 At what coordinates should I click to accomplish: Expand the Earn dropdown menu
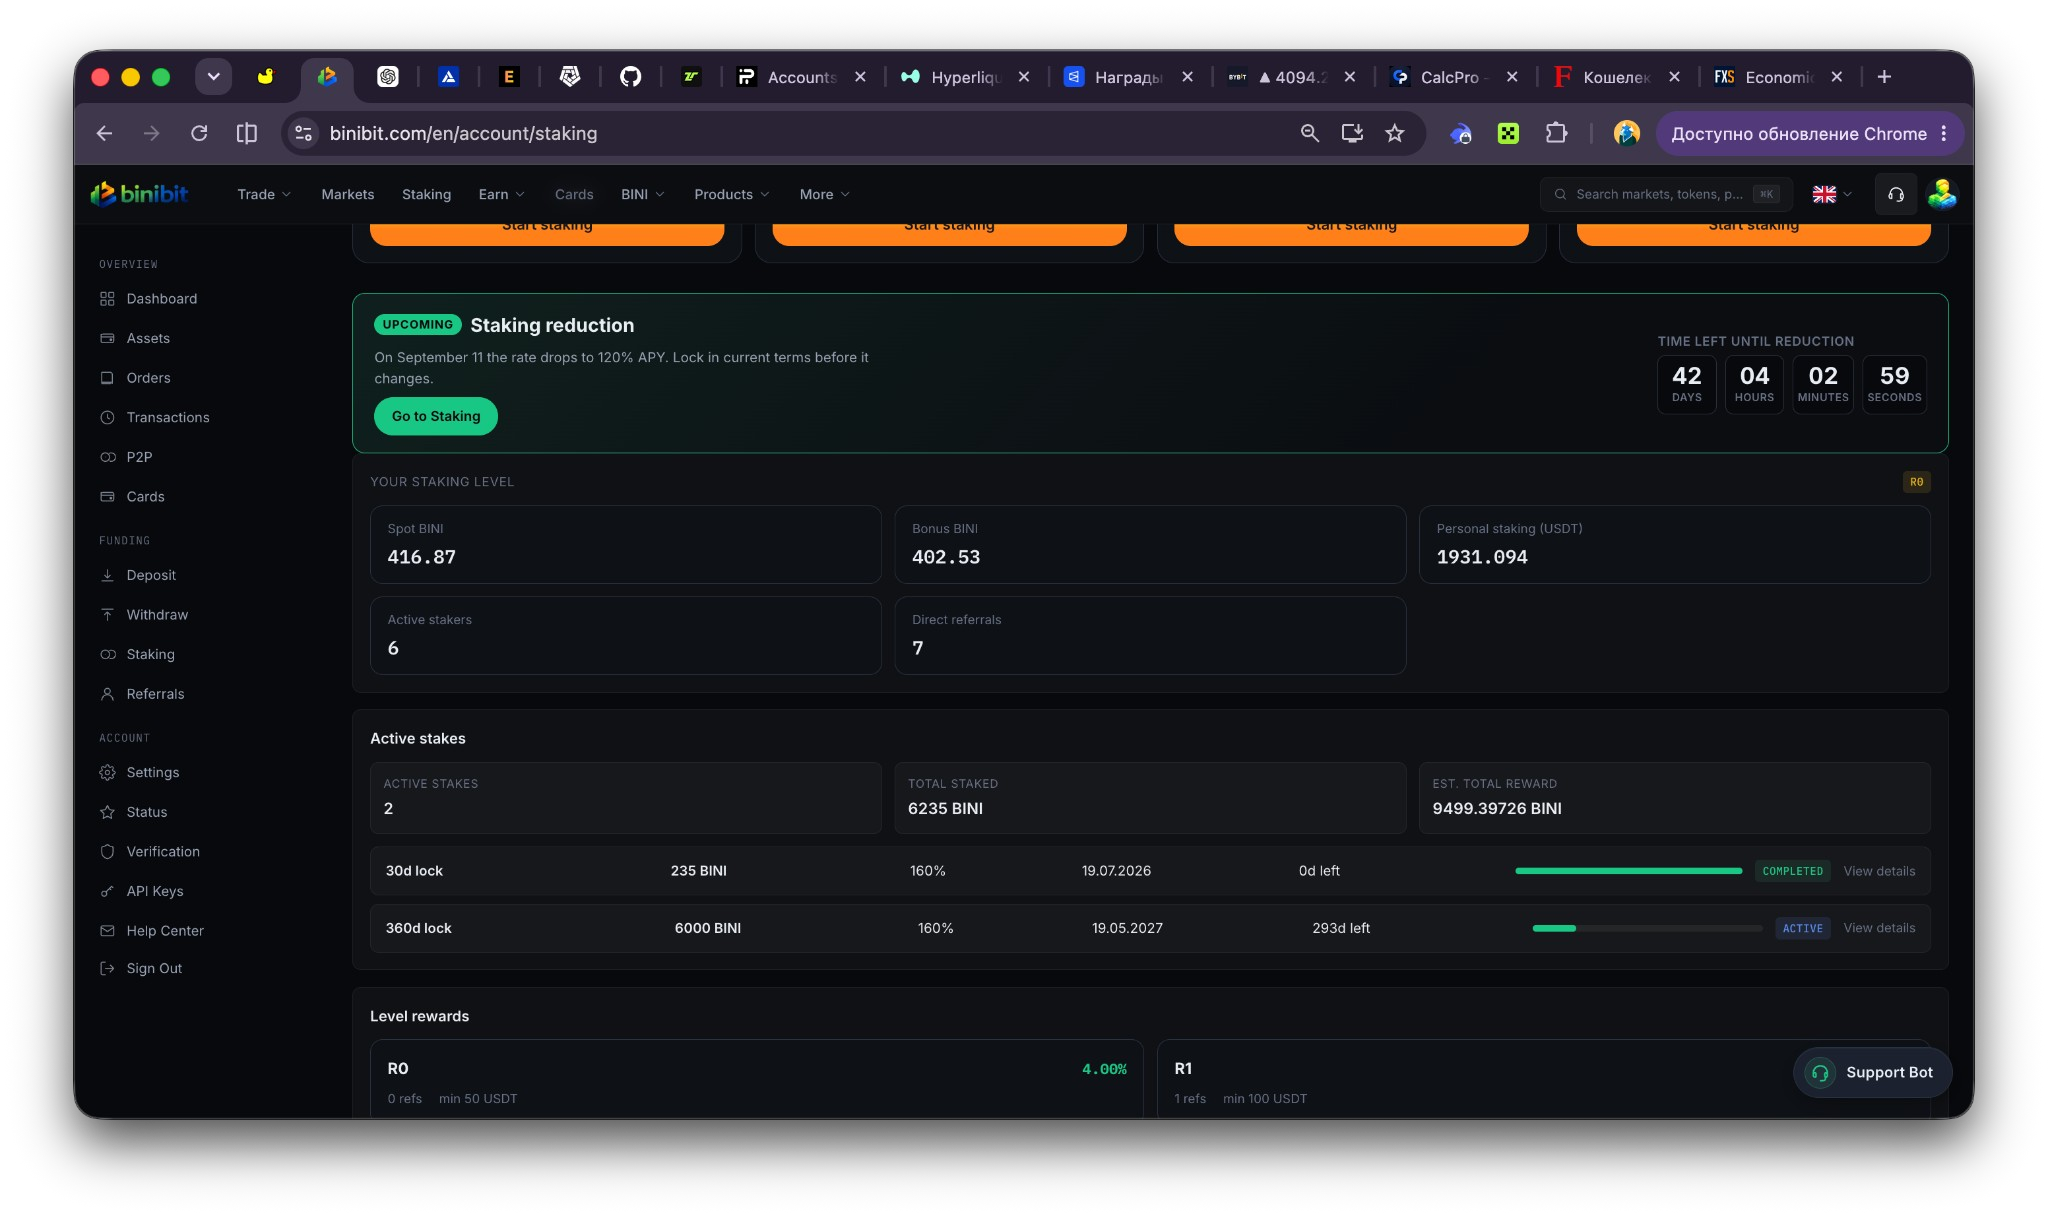[x=501, y=194]
